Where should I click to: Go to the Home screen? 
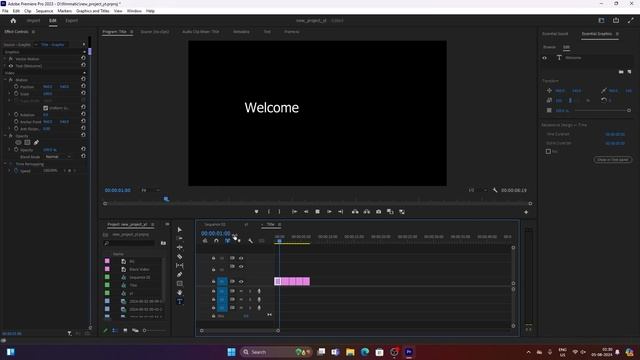pyautogui.click(x=13, y=20)
